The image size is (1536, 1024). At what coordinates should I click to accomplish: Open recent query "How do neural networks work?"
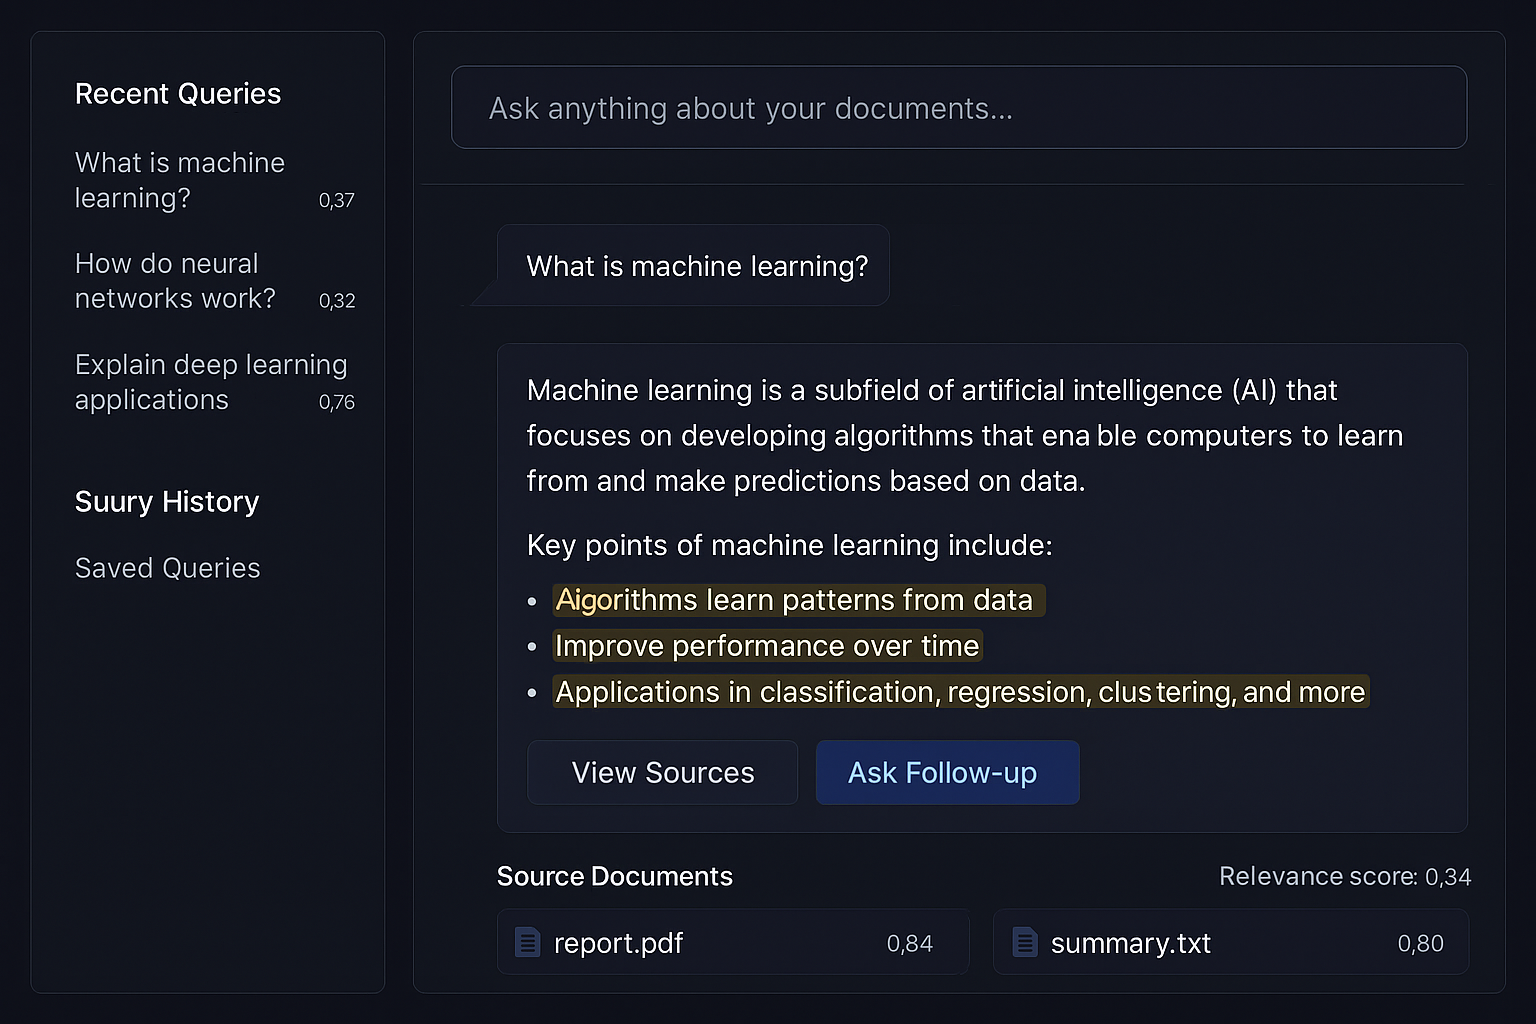(x=175, y=281)
